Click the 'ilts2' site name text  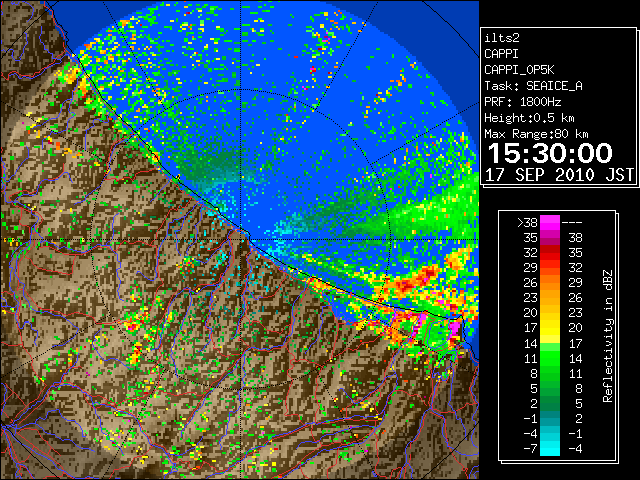pyautogui.click(x=502, y=38)
